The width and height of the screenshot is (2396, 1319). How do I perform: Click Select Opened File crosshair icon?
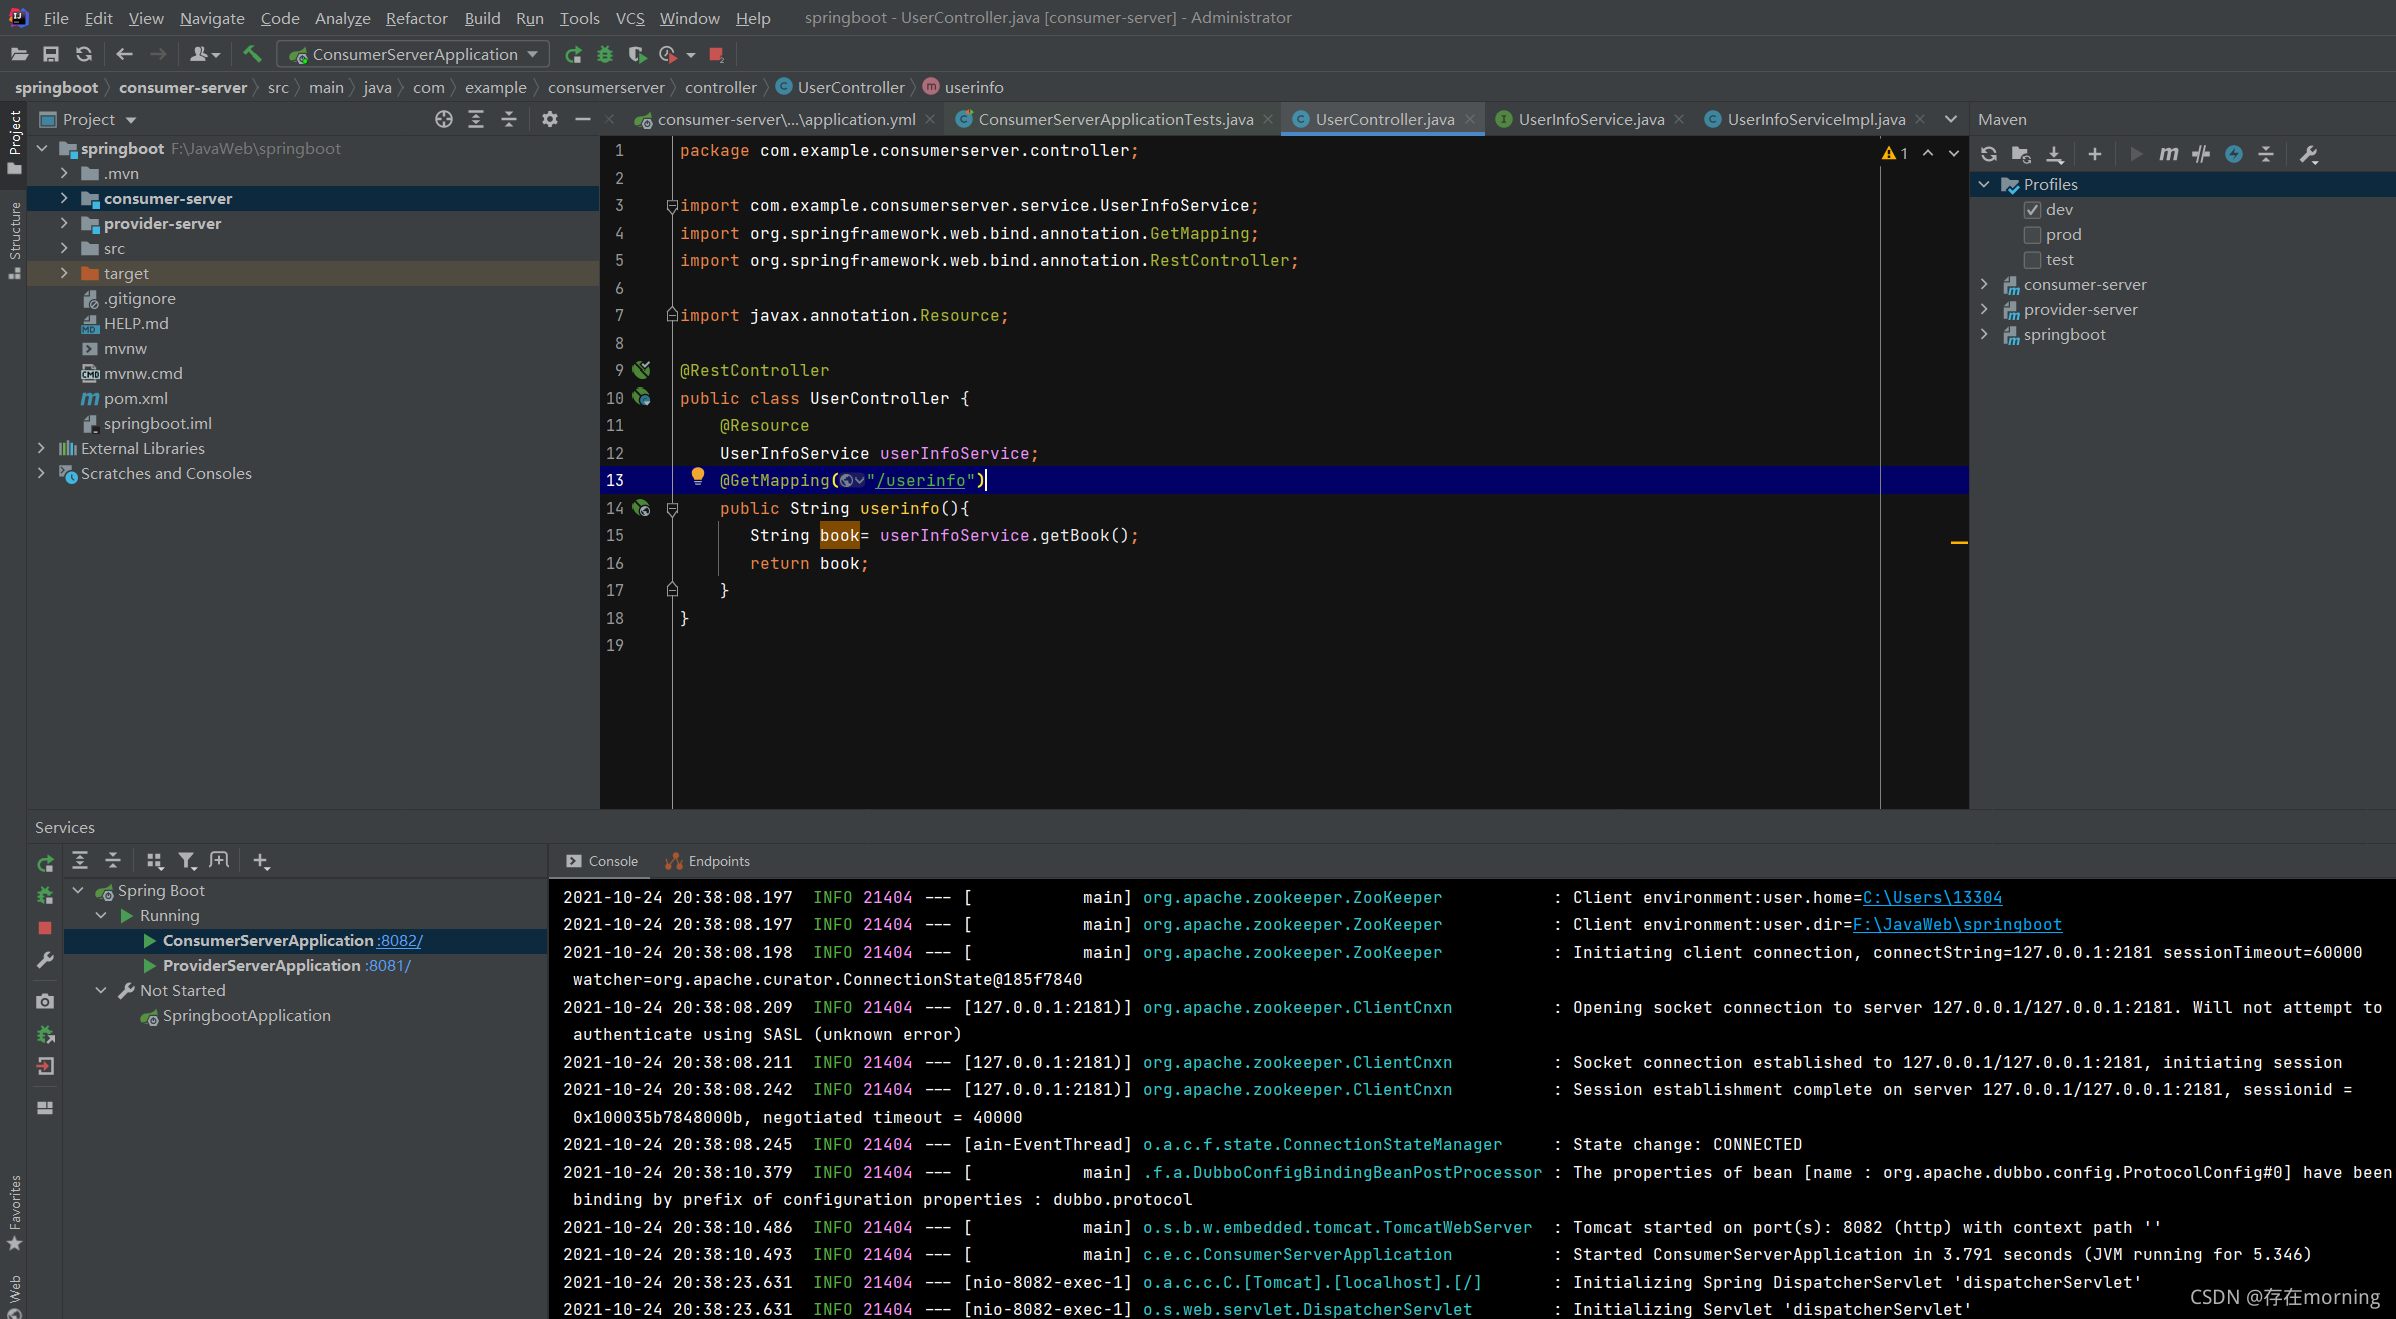point(444,119)
